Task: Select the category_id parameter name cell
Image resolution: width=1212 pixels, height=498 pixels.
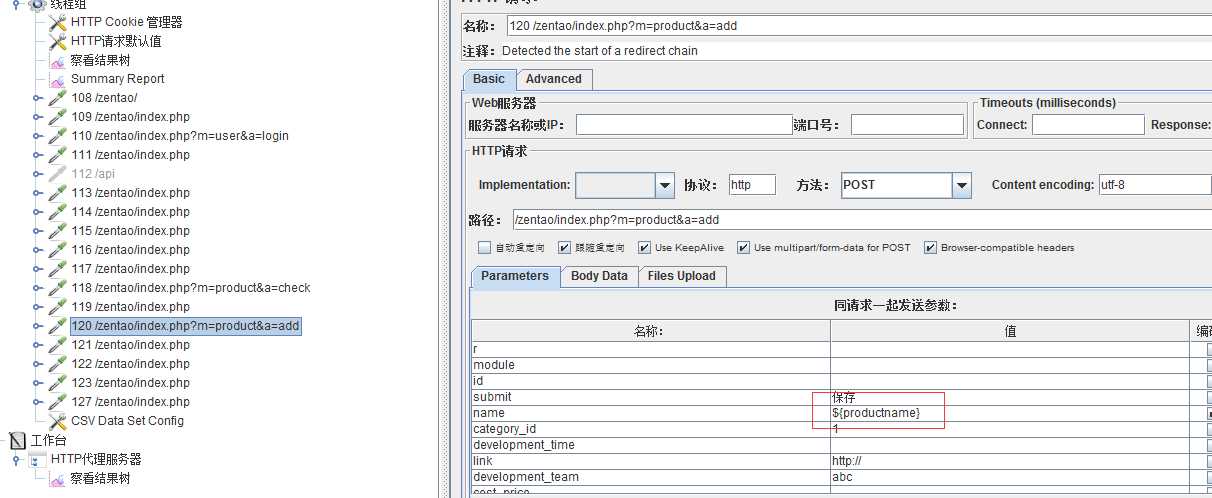Action: pyautogui.click(x=651, y=429)
